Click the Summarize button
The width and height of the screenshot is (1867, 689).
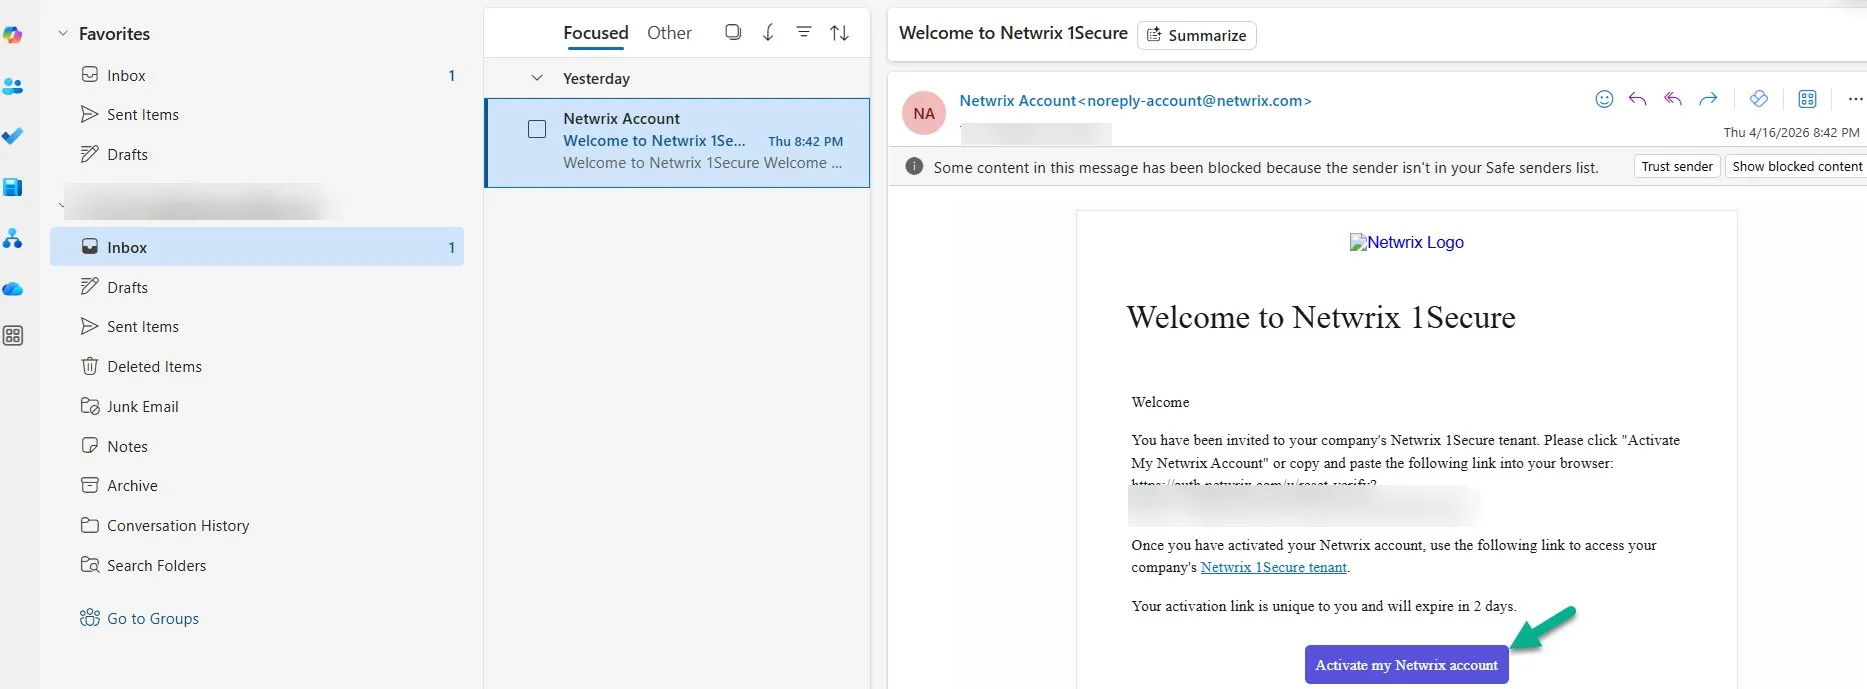1197,35
